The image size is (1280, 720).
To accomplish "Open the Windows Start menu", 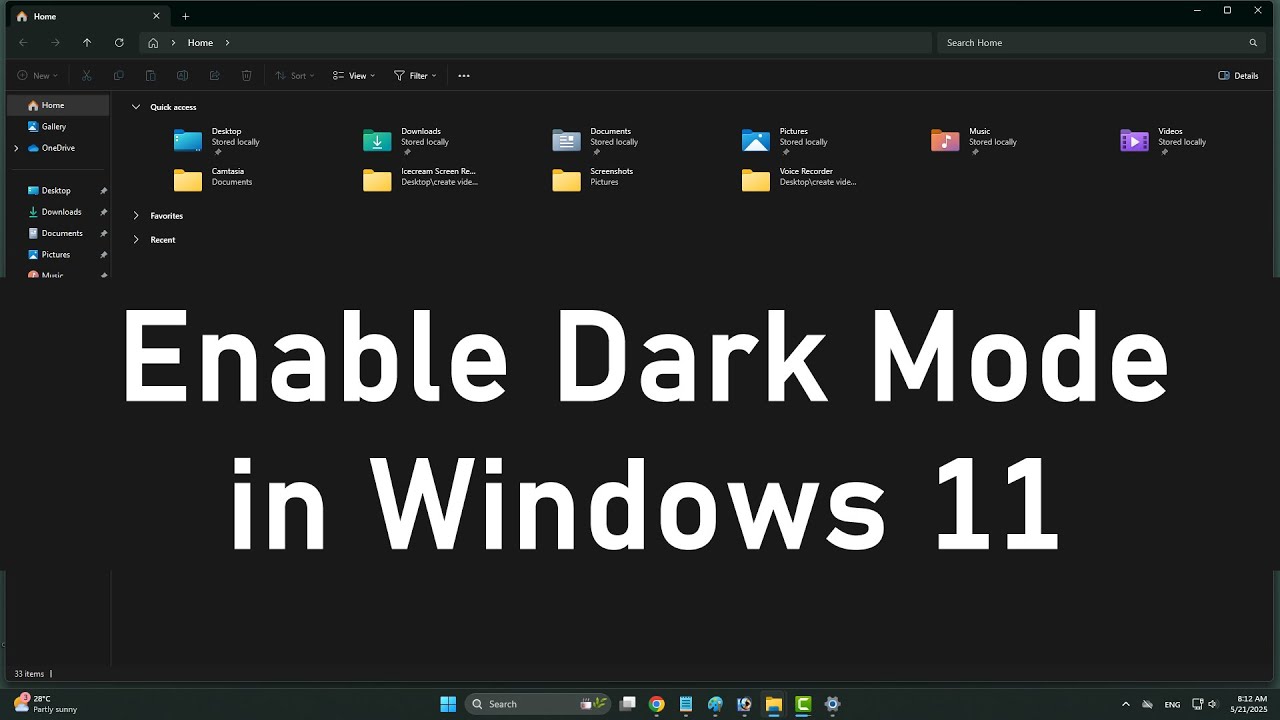I will [448, 704].
